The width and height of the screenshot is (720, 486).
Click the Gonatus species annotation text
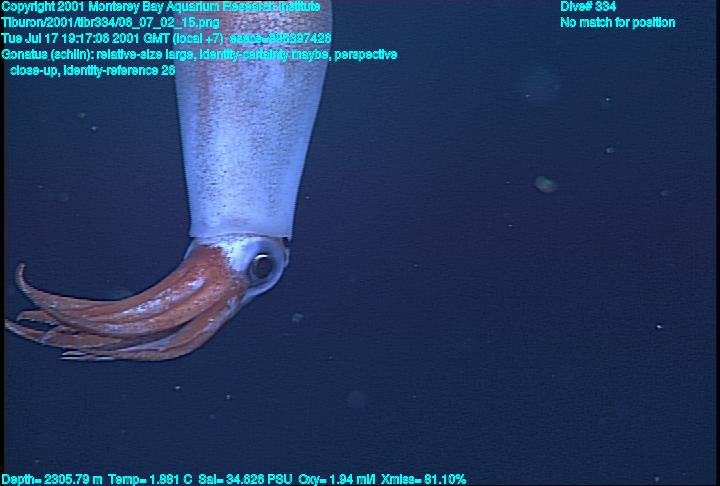pyautogui.click(x=46, y=55)
